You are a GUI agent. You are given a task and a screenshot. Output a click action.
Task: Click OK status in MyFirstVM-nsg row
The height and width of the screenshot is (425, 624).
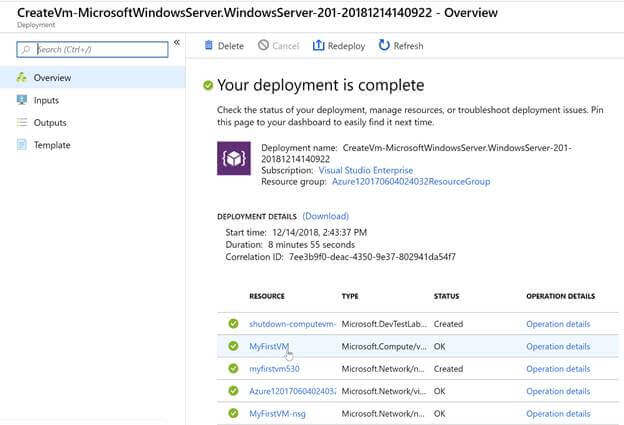click(439, 413)
